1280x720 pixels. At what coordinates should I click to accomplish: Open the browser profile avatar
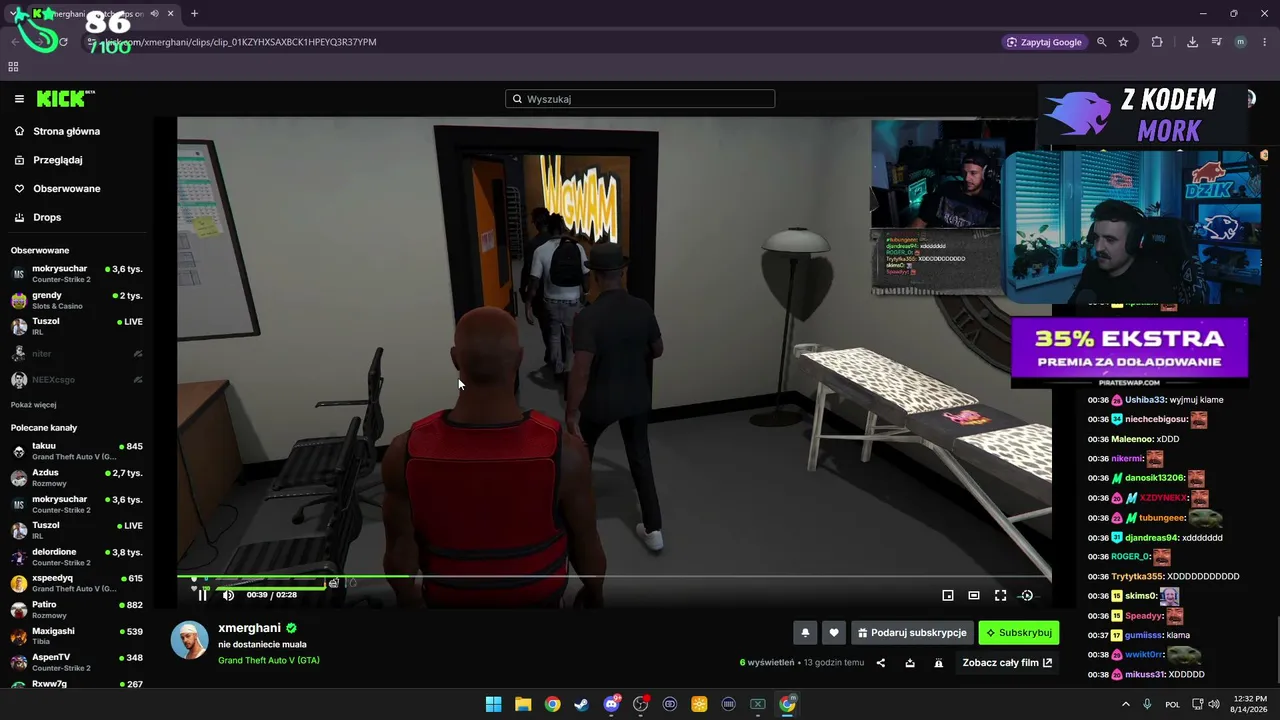point(1240,42)
